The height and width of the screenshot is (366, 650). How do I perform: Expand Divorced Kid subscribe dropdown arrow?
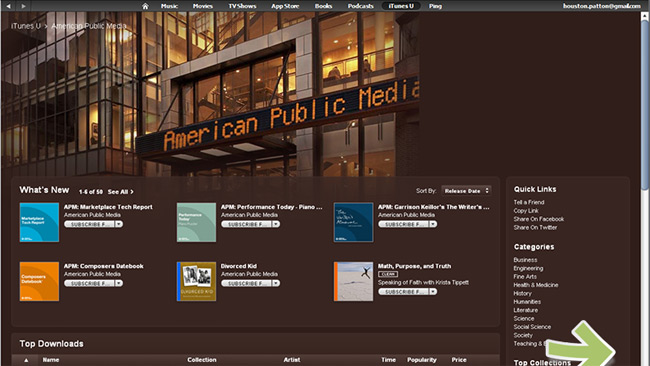tap(276, 284)
